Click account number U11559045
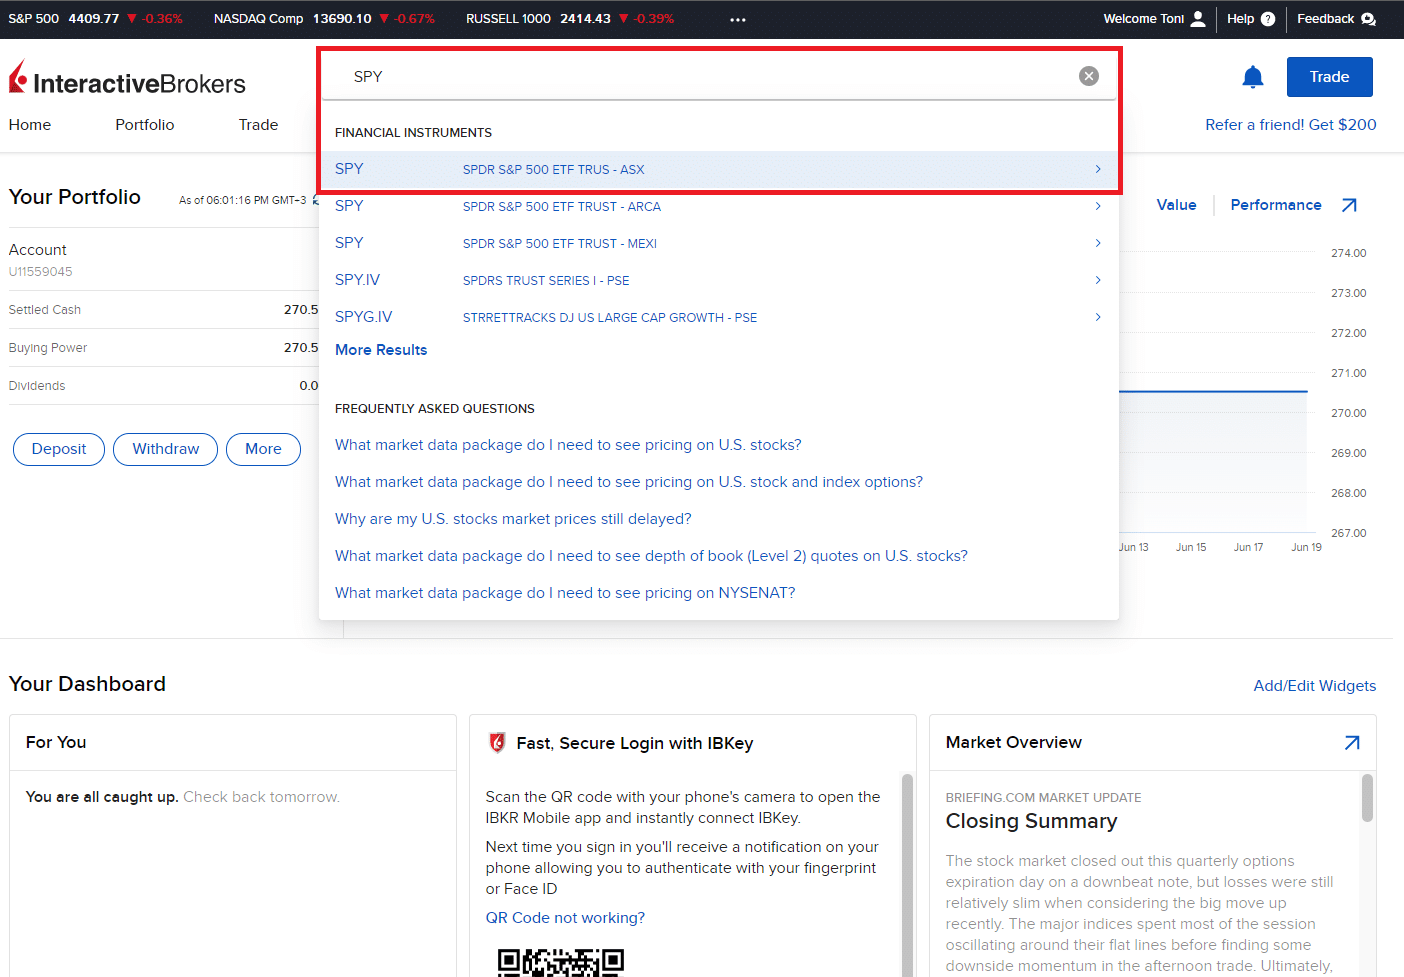1404x977 pixels. click(x=40, y=272)
